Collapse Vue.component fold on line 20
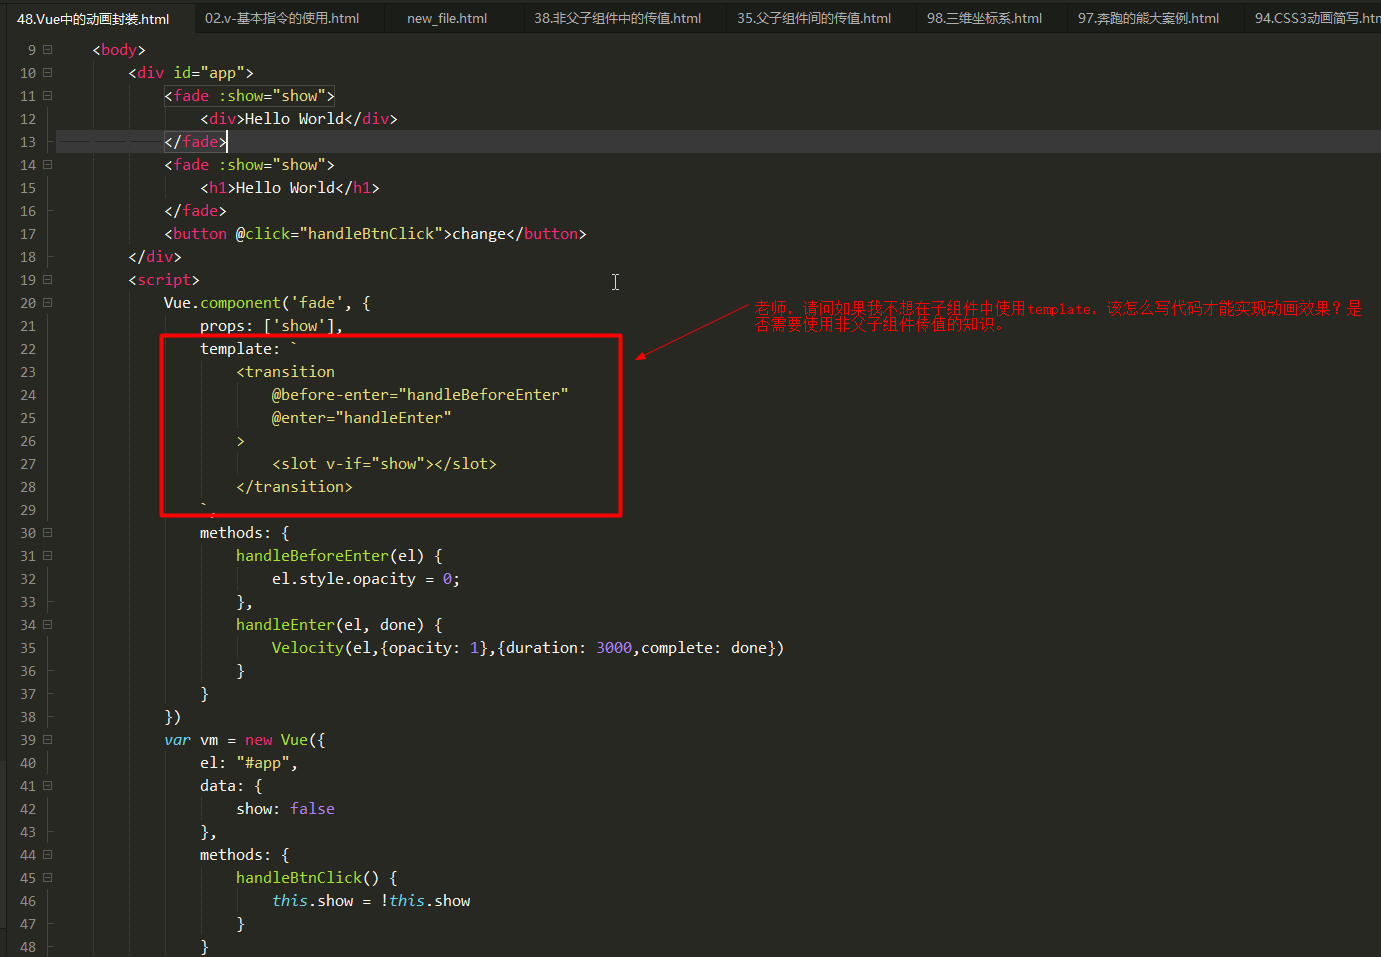The image size is (1381, 957). (x=47, y=302)
